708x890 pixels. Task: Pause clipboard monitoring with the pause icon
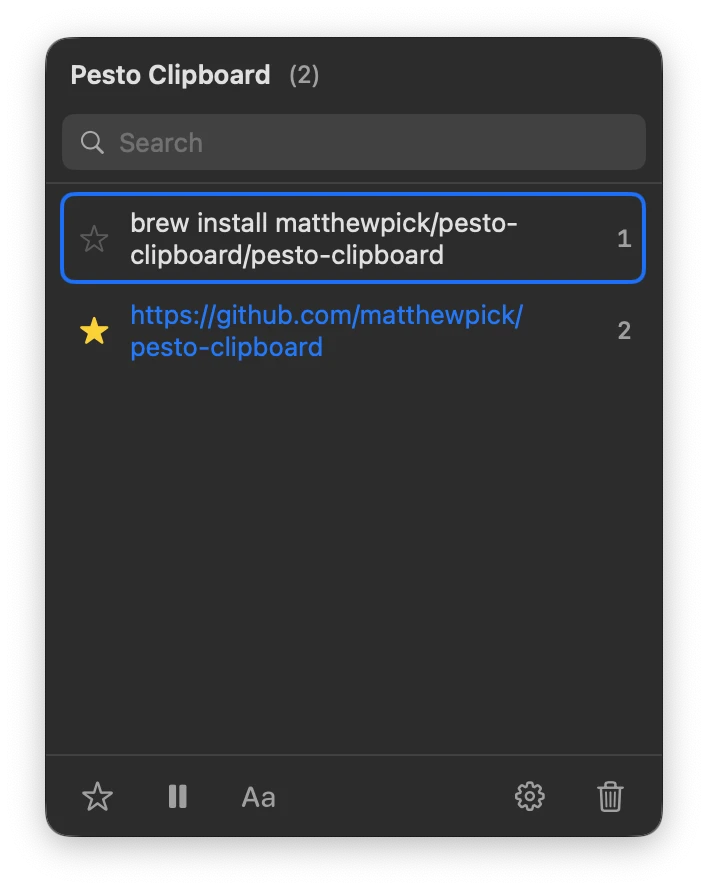[x=178, y=796]
